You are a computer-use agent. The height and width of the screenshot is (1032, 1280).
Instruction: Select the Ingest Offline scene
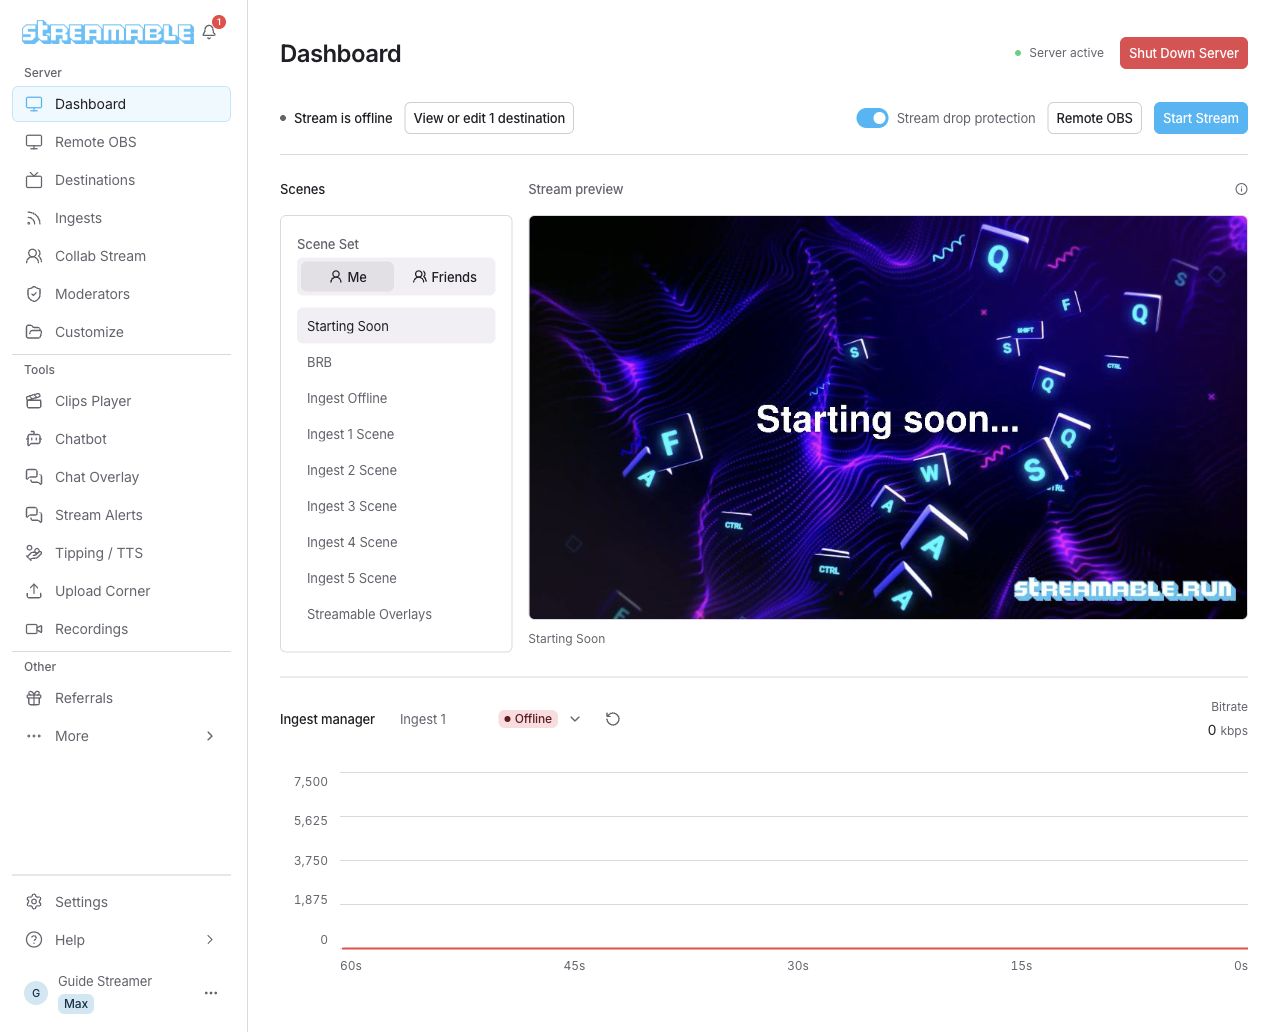[396, 398]
